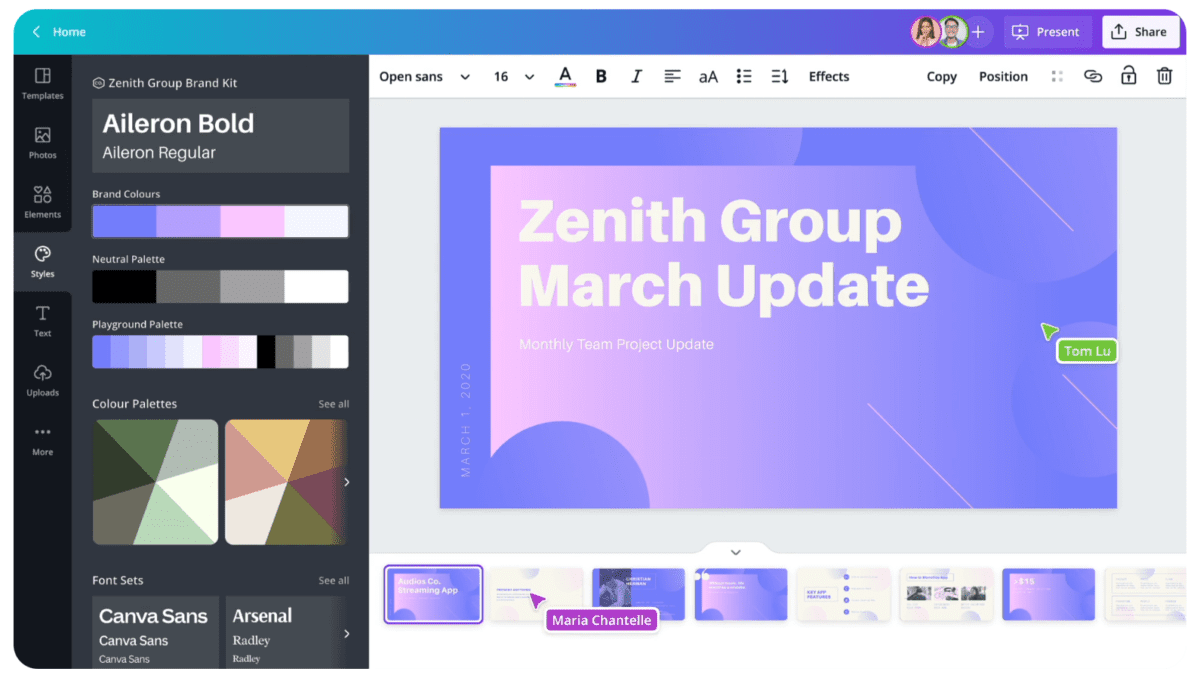The width and height of the screenshot is (1200, 690).
Task: Click the bulleted list icon
Action: 743,76
